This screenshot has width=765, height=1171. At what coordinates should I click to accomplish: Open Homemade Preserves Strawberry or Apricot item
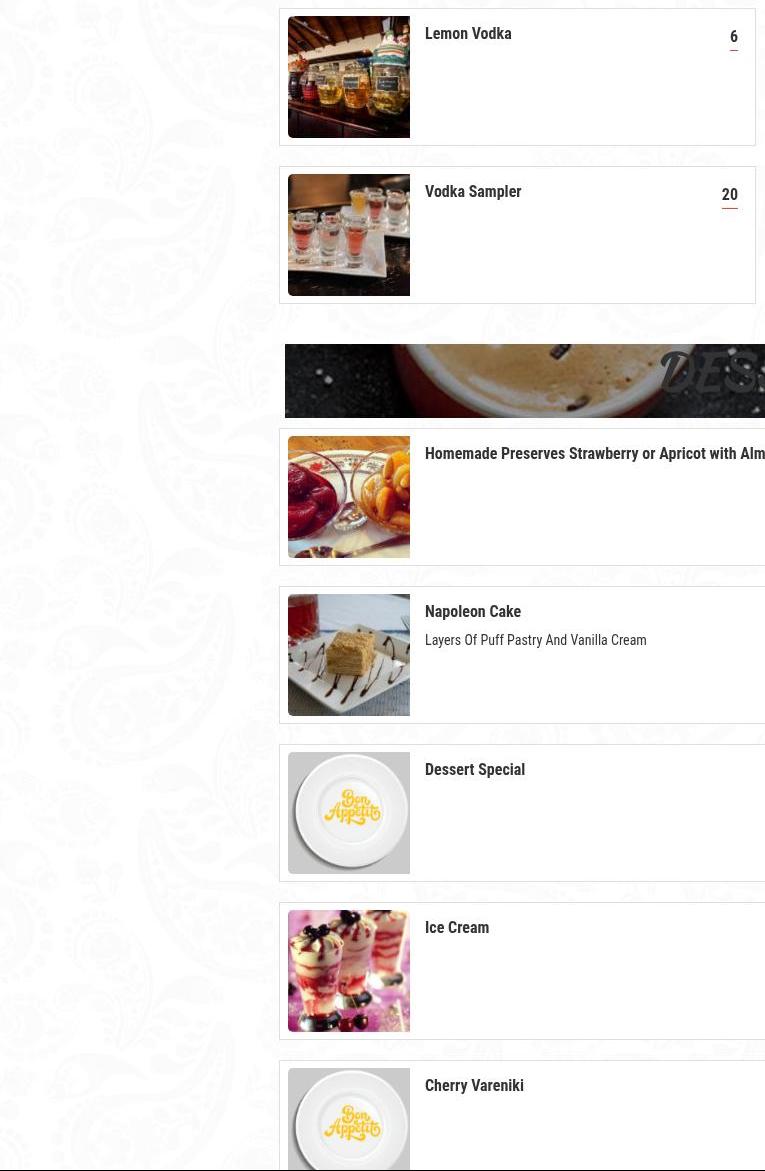tap(595, 453)
